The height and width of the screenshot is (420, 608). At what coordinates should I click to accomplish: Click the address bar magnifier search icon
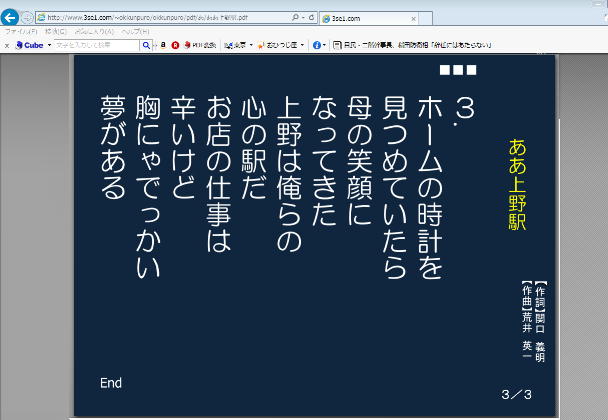click(x=295, y=17)
